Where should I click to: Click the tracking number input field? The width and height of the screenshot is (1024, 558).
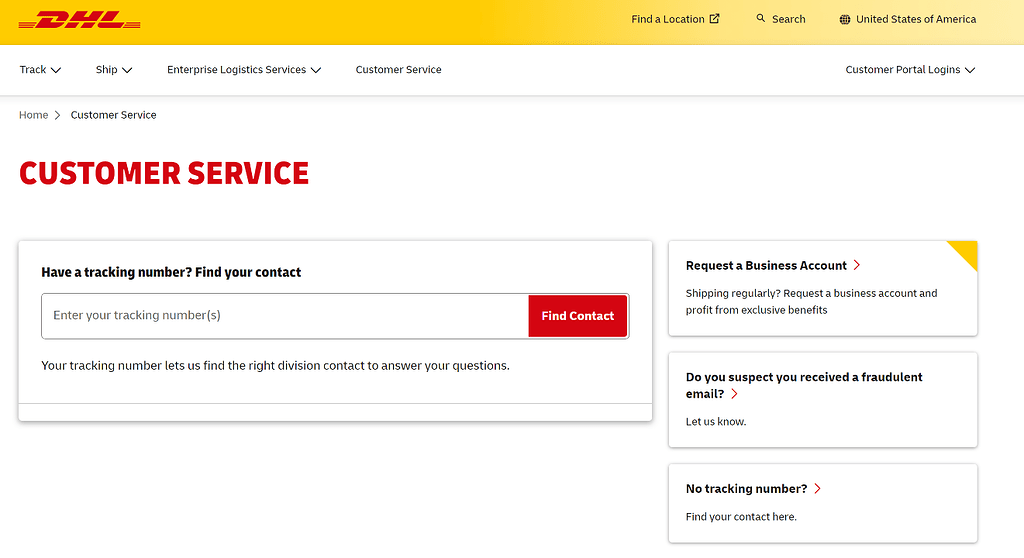pyautogui.click(x=285, y=316)
